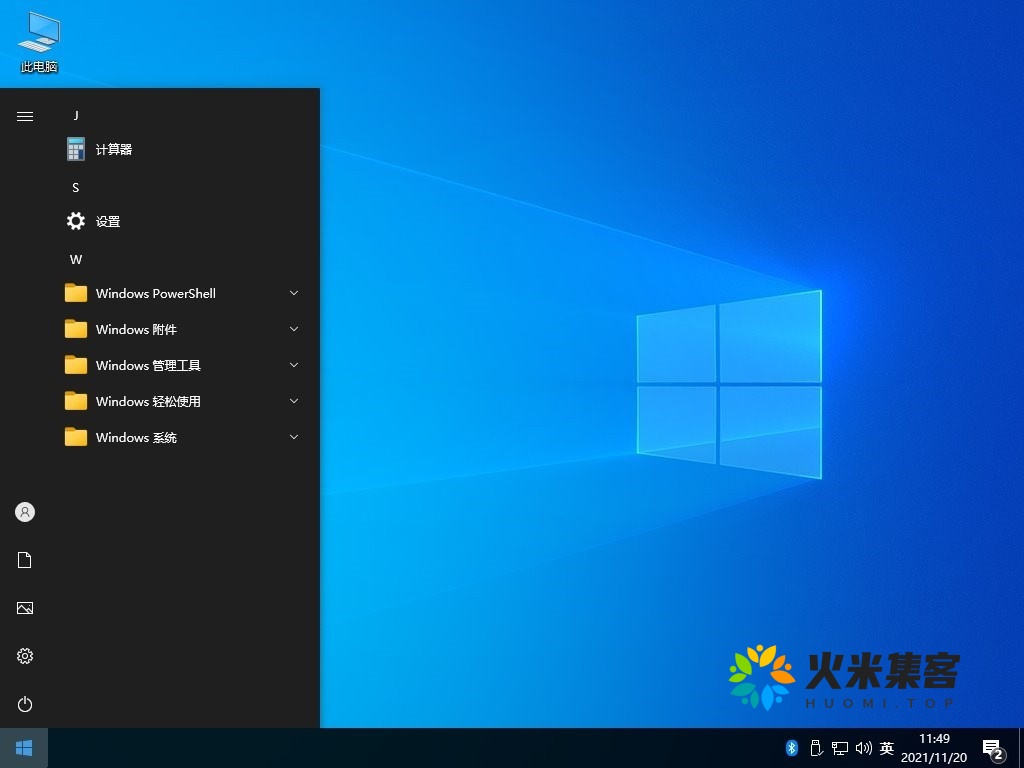Open 设置 from the Start menu
The height and width of the screenshot is (768, 1024).
(x=109, y=221)
